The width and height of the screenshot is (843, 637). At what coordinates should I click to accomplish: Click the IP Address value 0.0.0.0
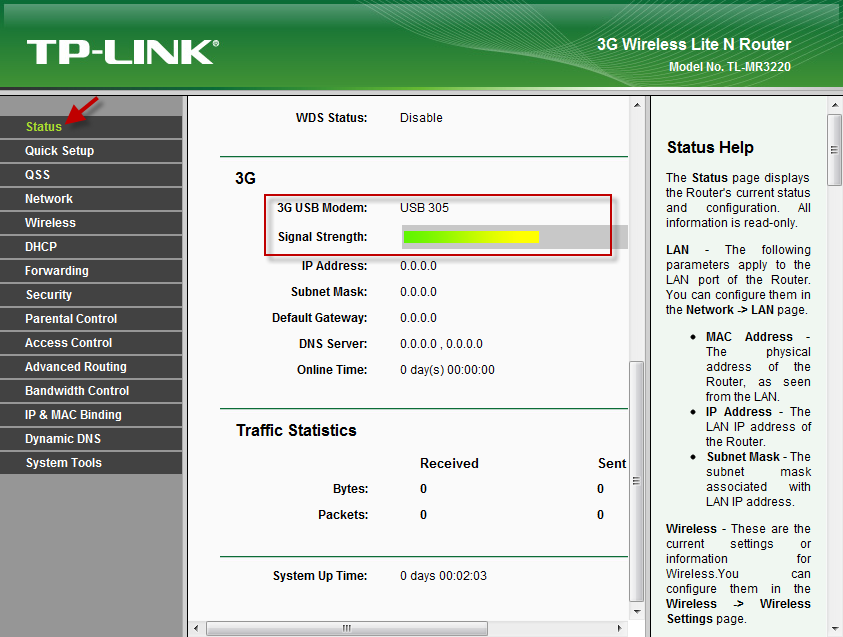tap(418, 266)
